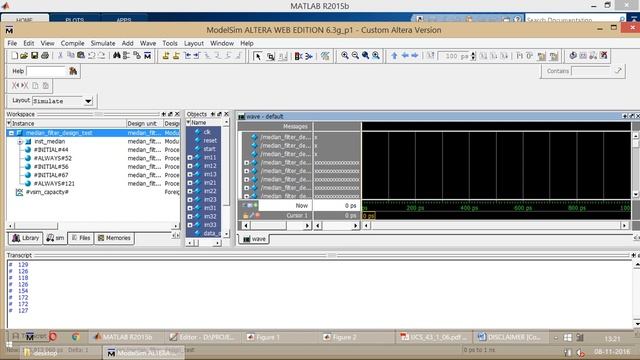Expand the im33 object in Objects pane
Image resolution: width=640 pixels, height=360 pixels.
click(190, 225)
